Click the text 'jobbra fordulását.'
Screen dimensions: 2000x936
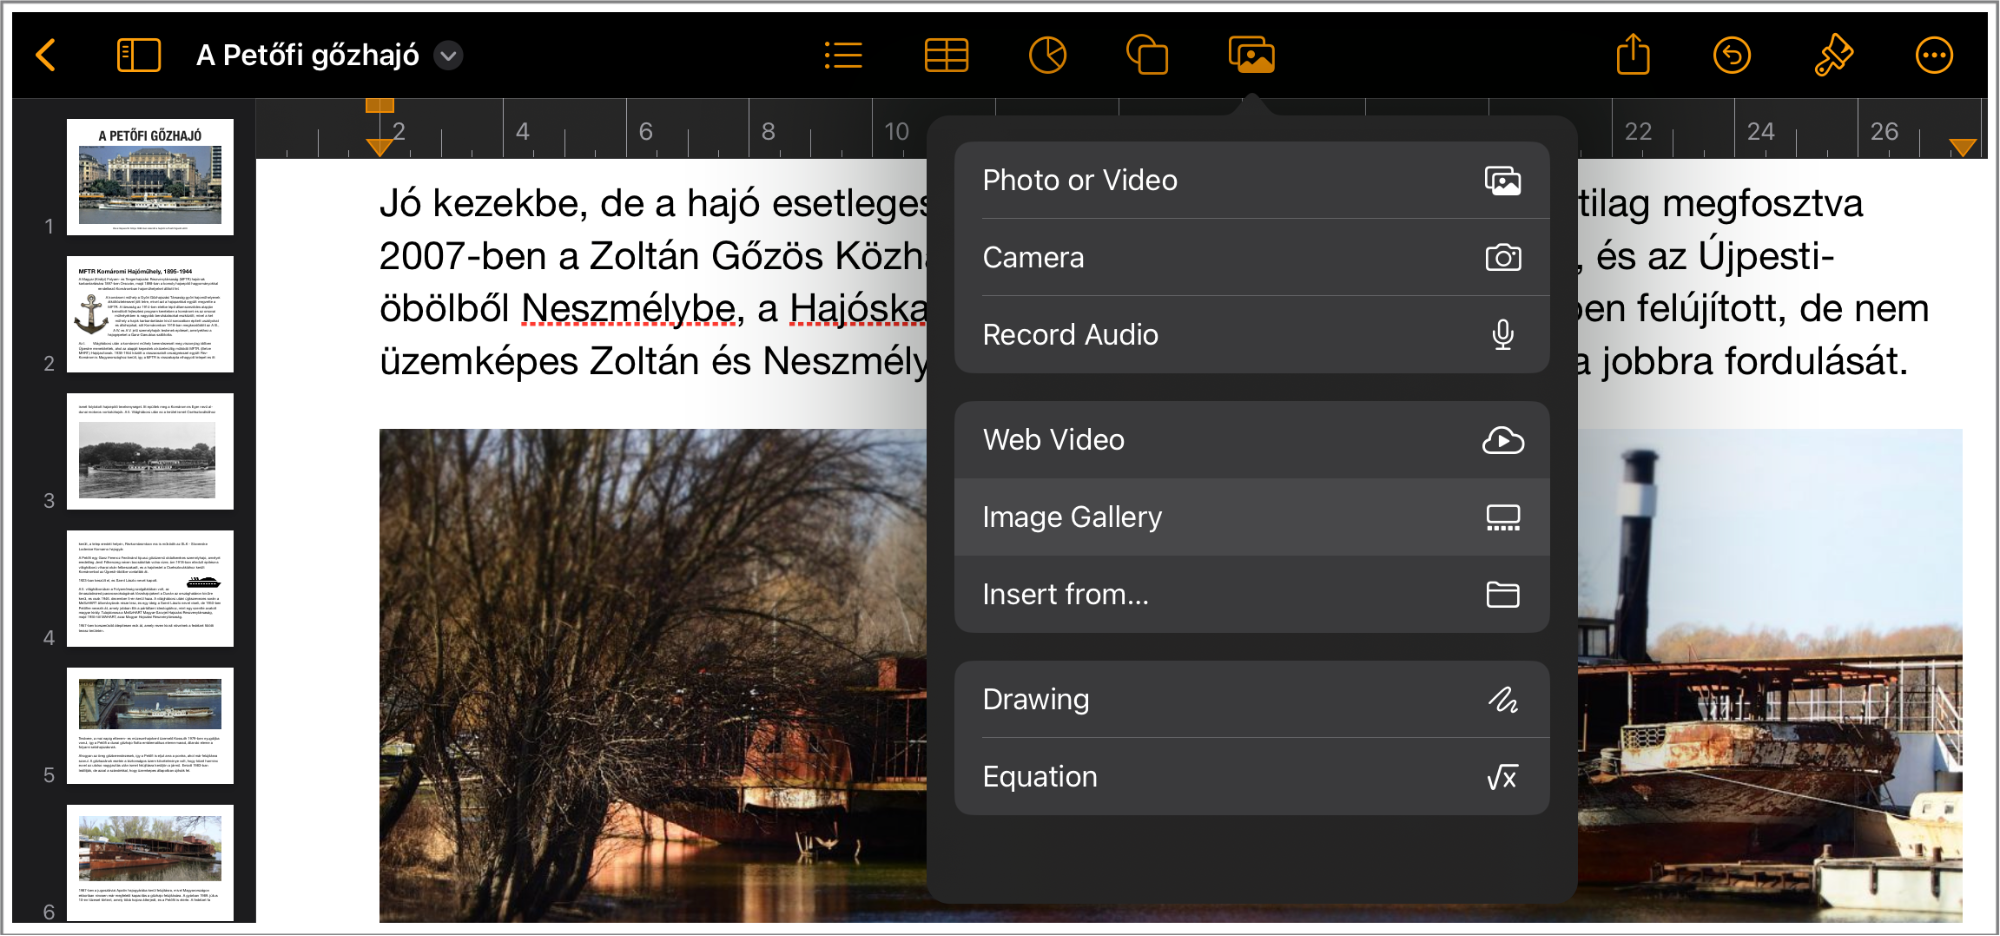coord(1755,361)
